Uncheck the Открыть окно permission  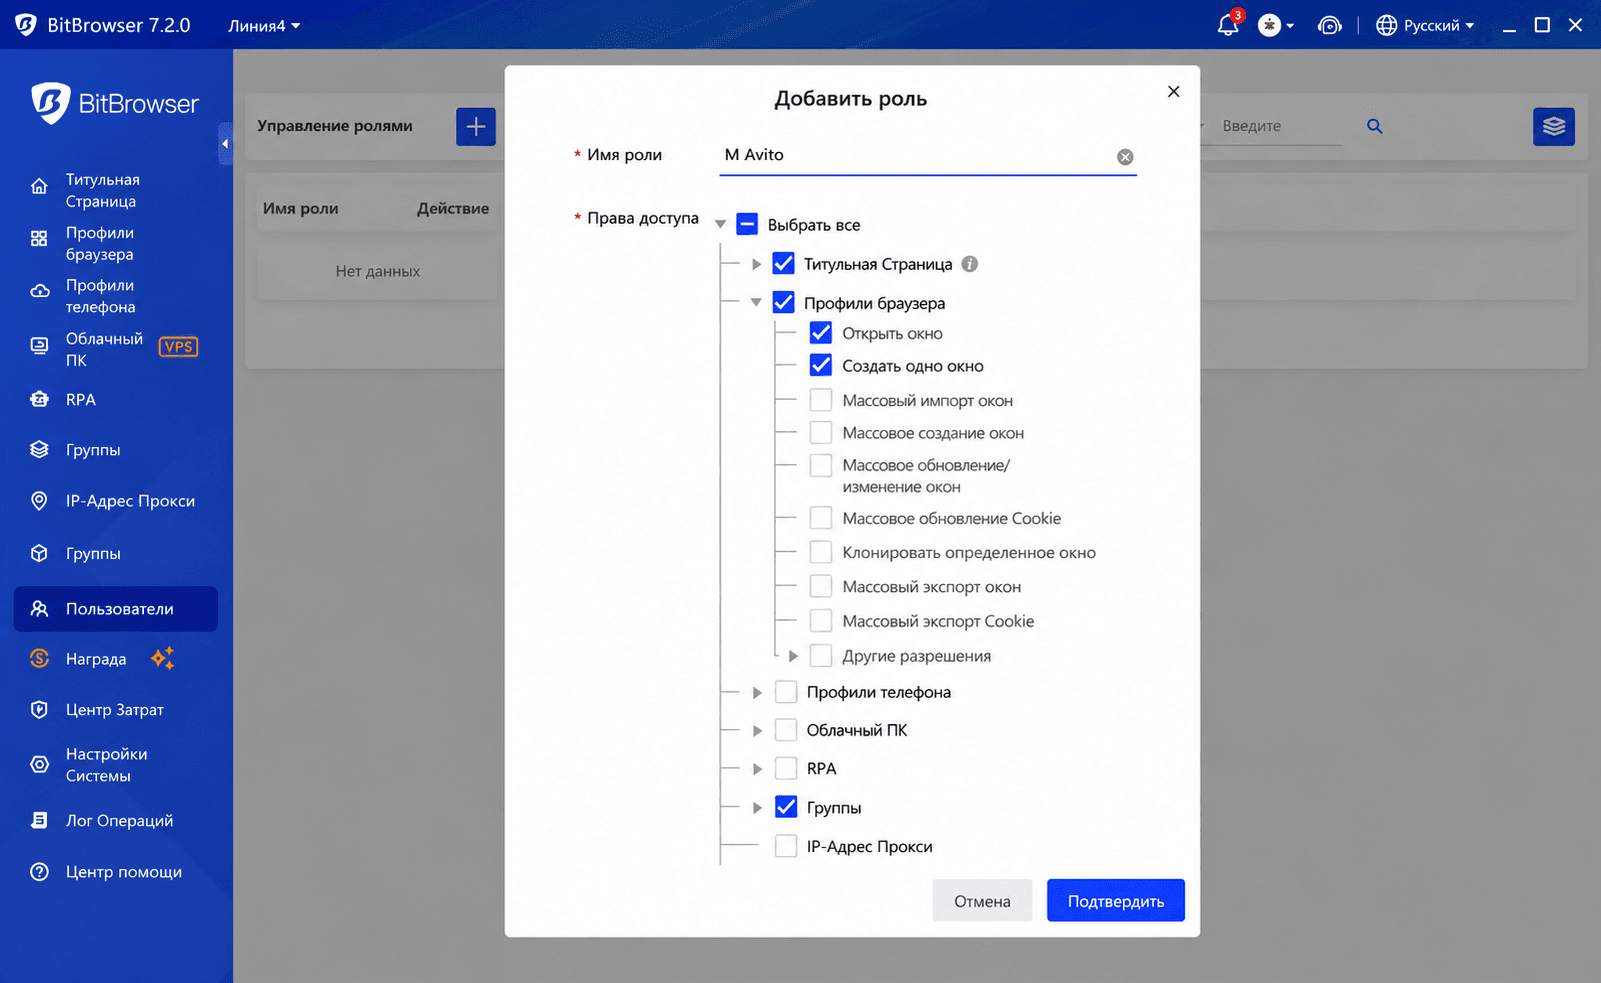[x=821, y=333]
